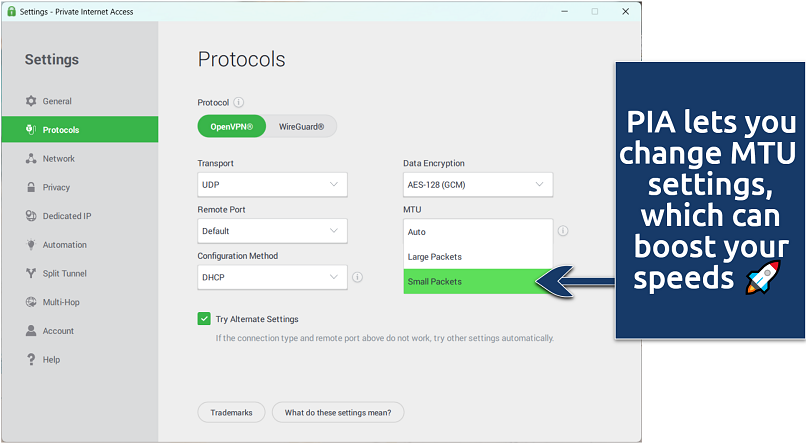Click the green PIA lock title icon
The height and width of the screenshot is (444, 806).
click(x=11, y=11)
